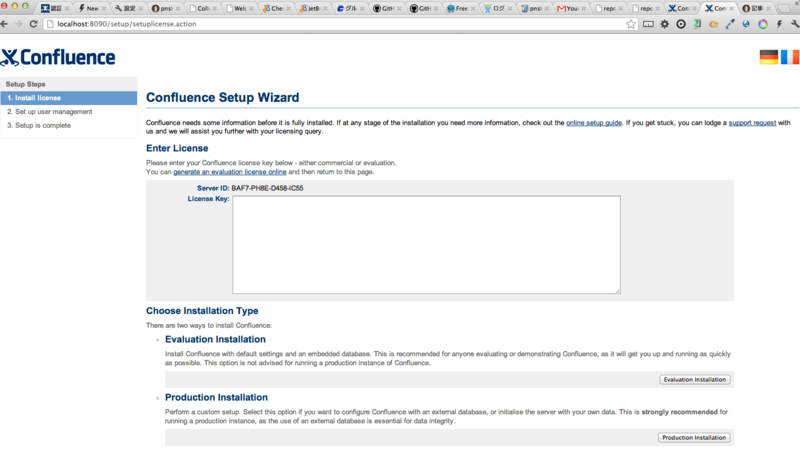800x456 pixels.
Task: Close the 'New' tab with lightning icon
Action: pos(104,9)
